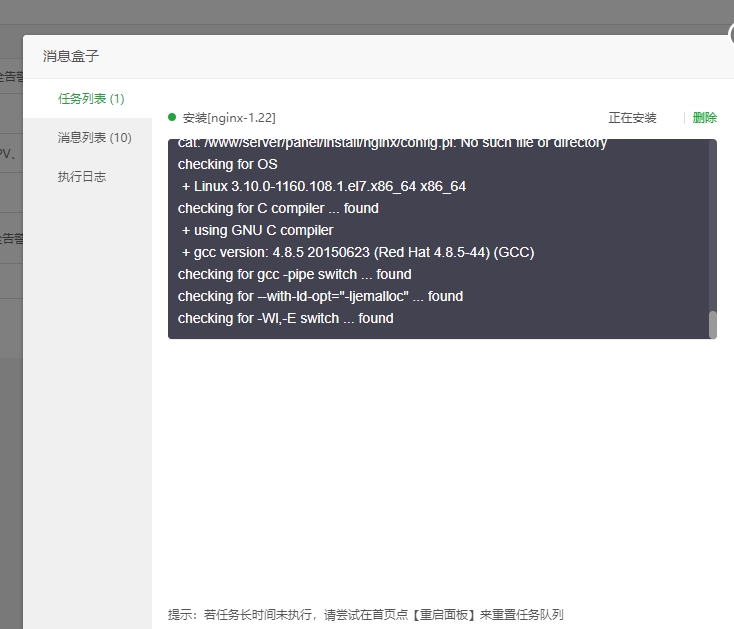The image size is (734, 629).
Task: Open the 任务列表 (1) tab
Action: pyautogui.click(x=91, y=99)
